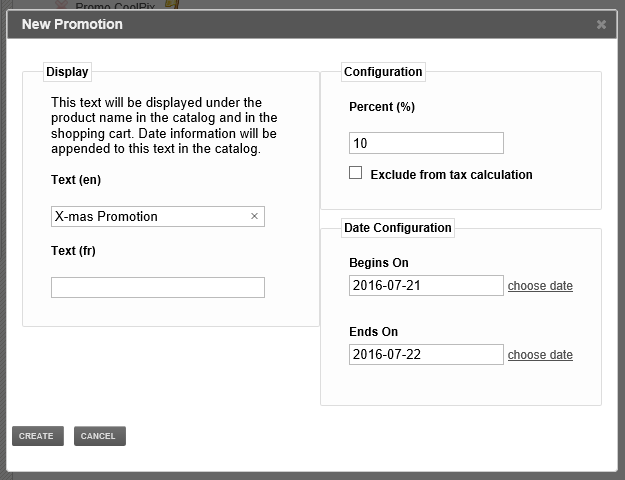625x480 pixels.
Task: Click the Begins On date field
Action: click(426, 285)
